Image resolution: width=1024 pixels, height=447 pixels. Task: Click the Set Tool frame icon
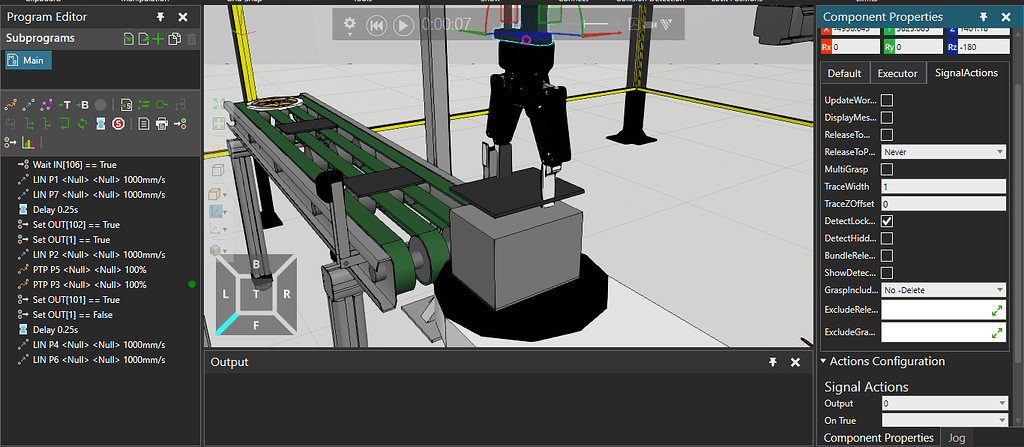[x=65, y=104]
